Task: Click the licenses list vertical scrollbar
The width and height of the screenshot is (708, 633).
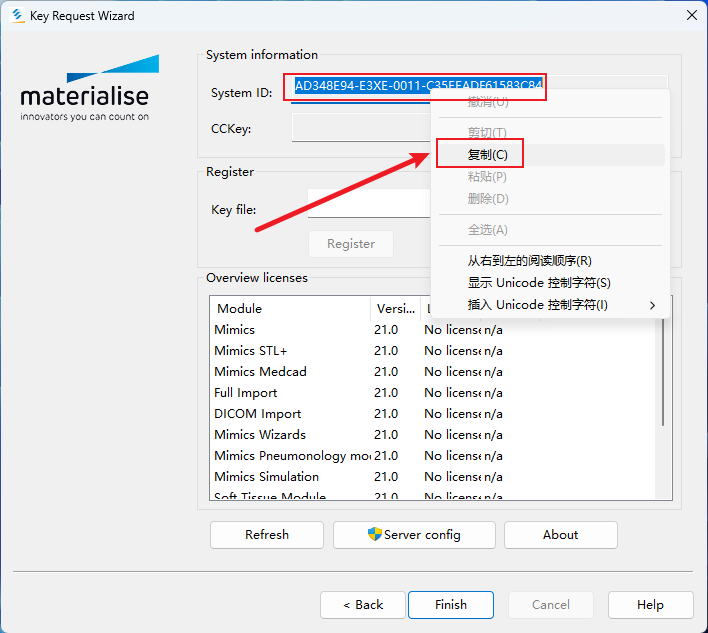Action: click(x=663, y=371)
